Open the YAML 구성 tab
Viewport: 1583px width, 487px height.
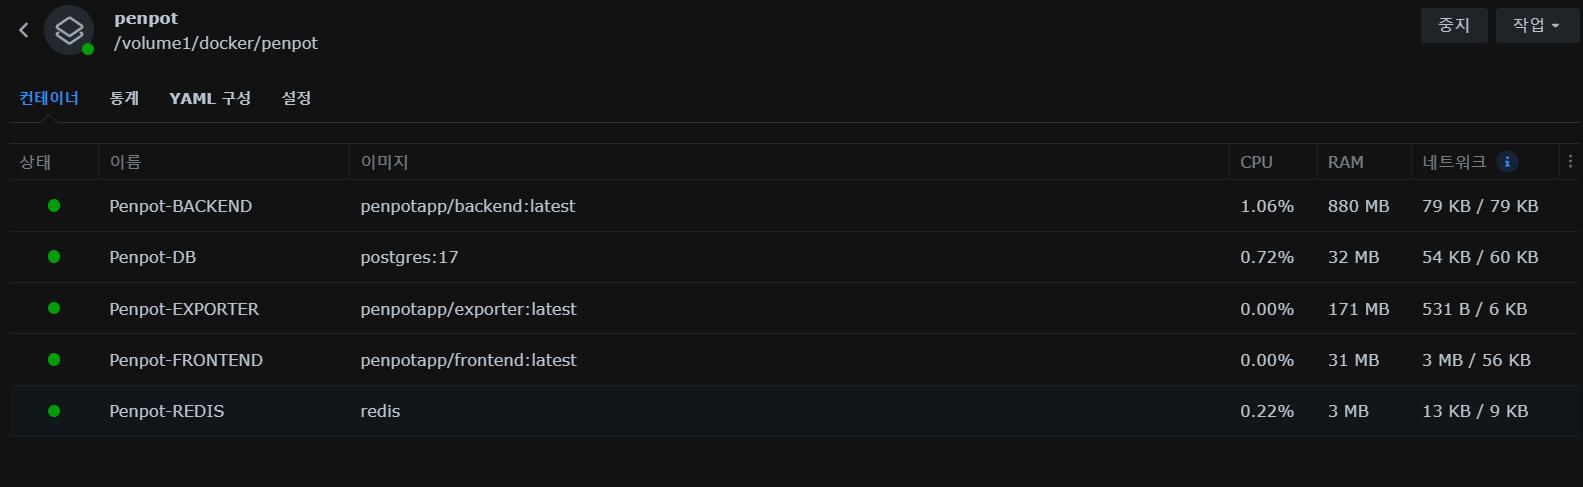[x=210, y=98]
